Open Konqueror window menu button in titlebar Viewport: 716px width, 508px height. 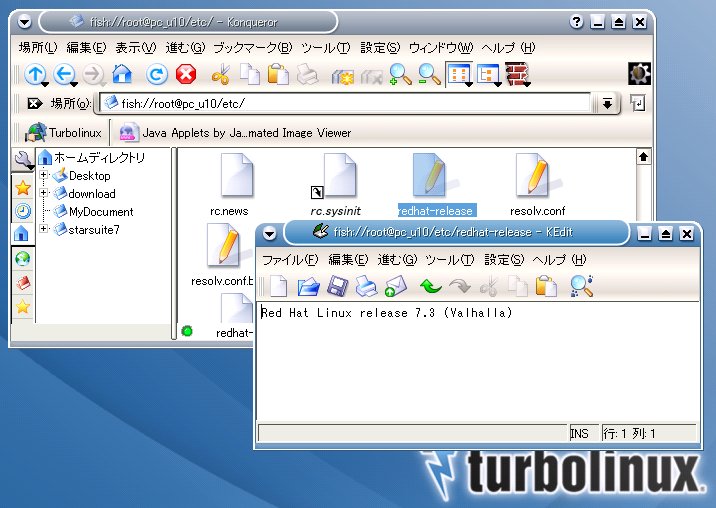click(25, 21)
